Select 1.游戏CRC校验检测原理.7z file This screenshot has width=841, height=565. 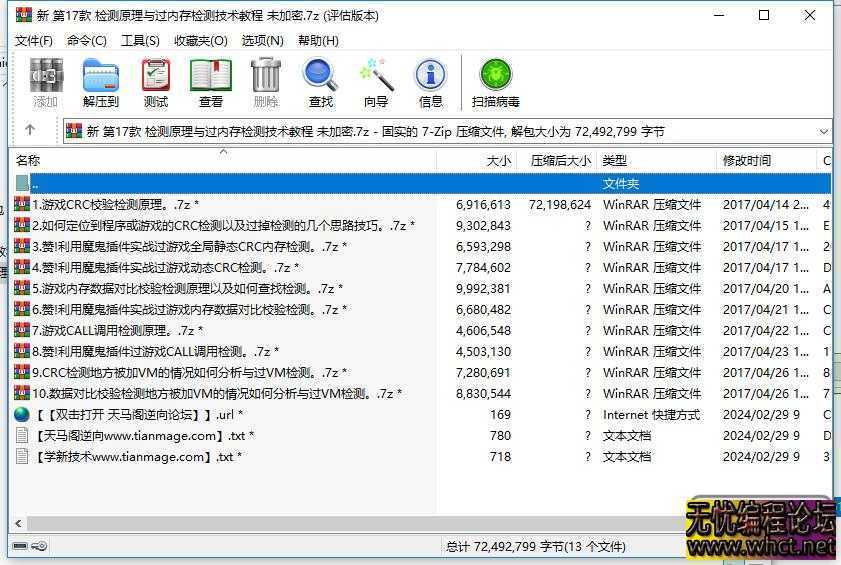click(x=115, y=204)
